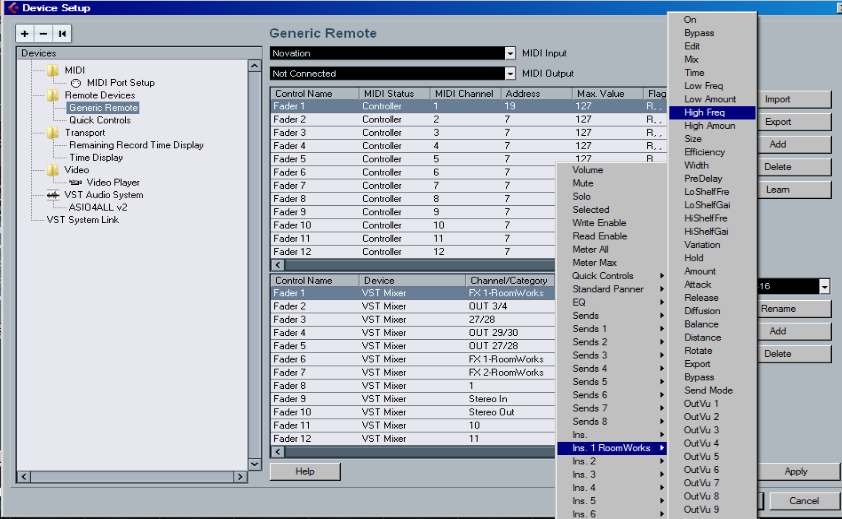Viewport: 842px width, 519px height.
Task: Click the Video Player camera icon
Action: [x=76, y=183]
